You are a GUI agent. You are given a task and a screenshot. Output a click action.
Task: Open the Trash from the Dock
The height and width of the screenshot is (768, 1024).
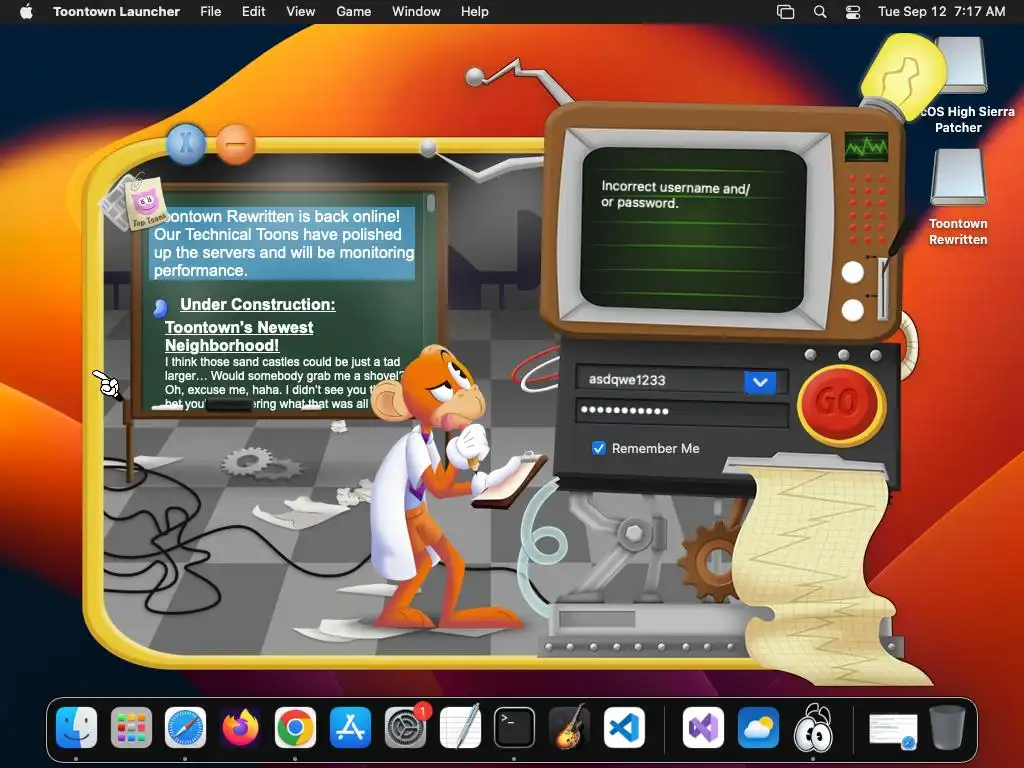point(947,727)
